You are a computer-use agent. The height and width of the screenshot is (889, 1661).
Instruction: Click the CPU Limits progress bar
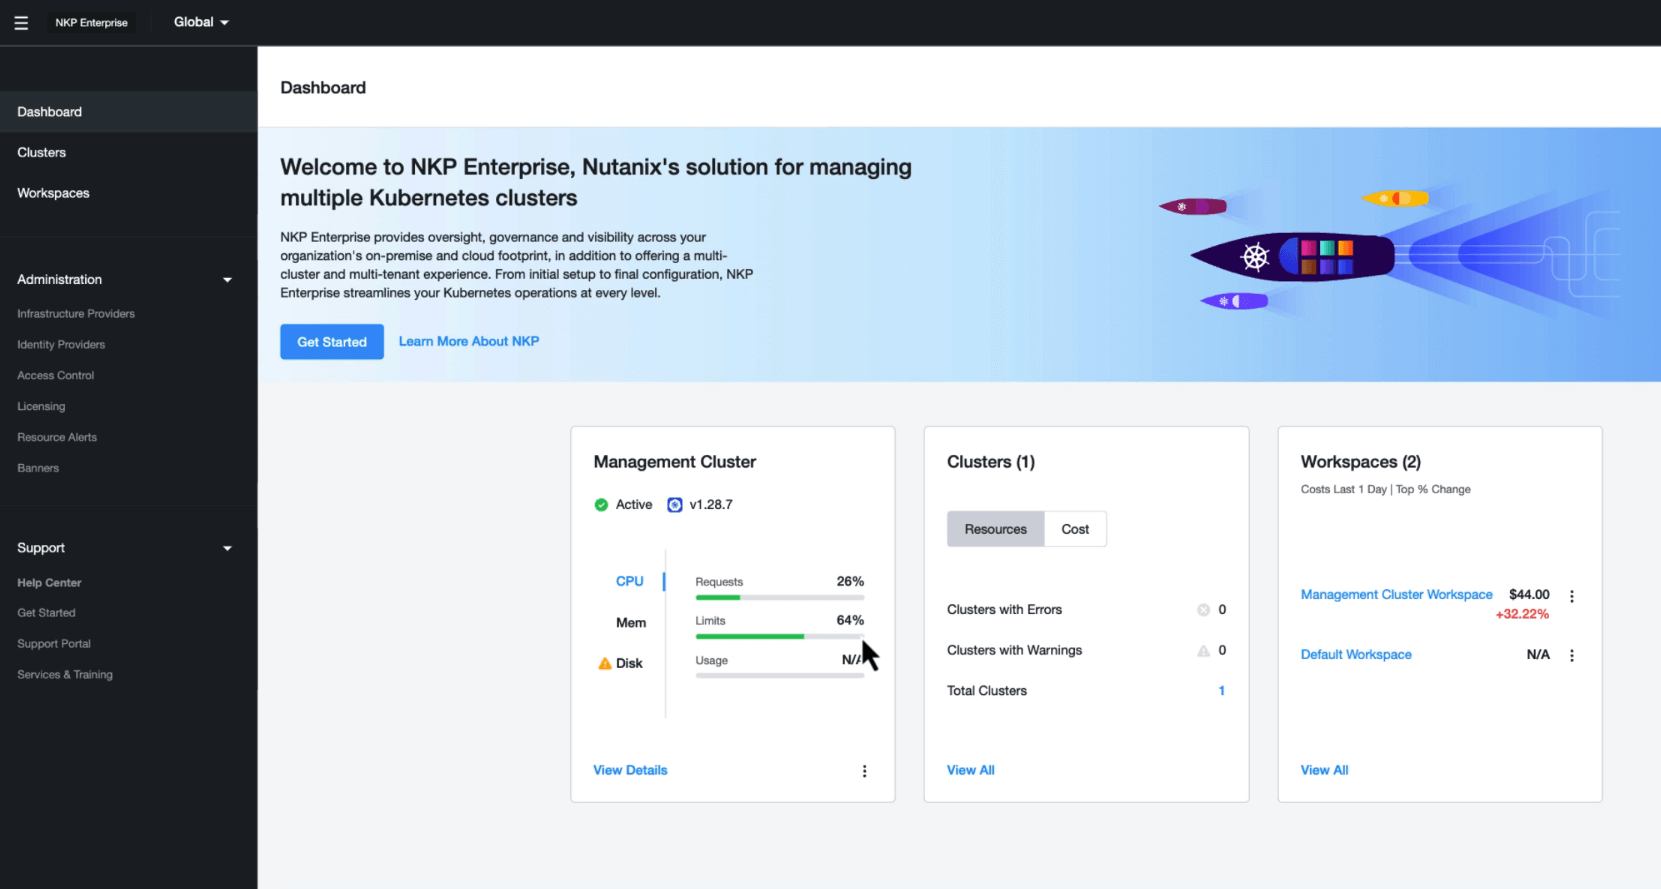point(779,636)
